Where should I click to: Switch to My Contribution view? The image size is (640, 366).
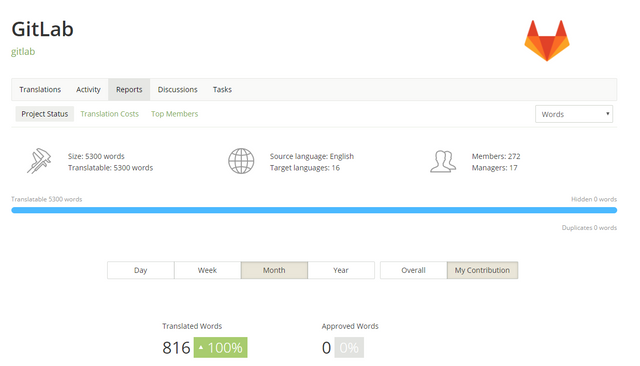pyautogui.click(x=482, y=270)
